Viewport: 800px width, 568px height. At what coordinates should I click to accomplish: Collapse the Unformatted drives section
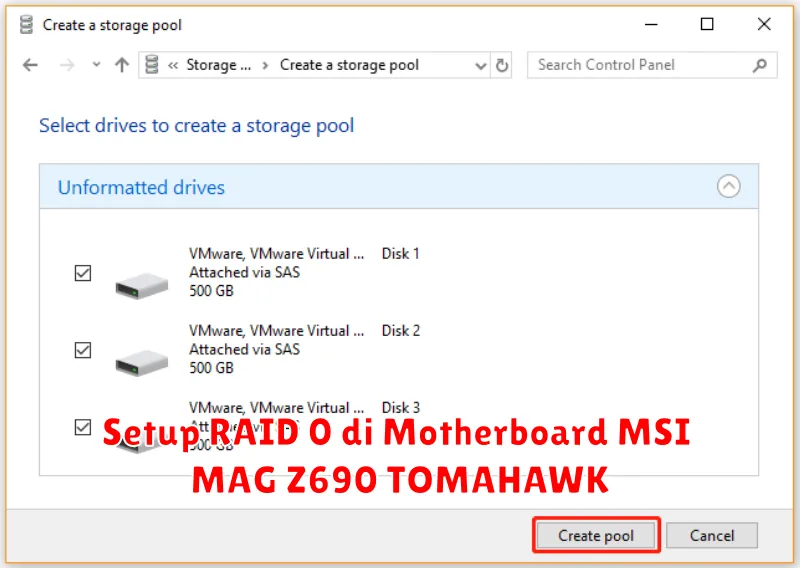729,186
